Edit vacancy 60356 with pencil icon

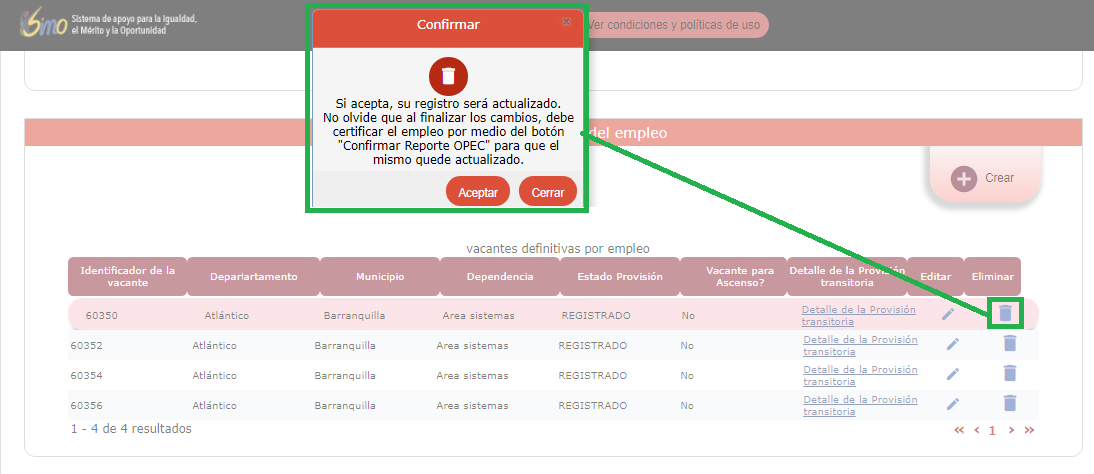[952, 405]
